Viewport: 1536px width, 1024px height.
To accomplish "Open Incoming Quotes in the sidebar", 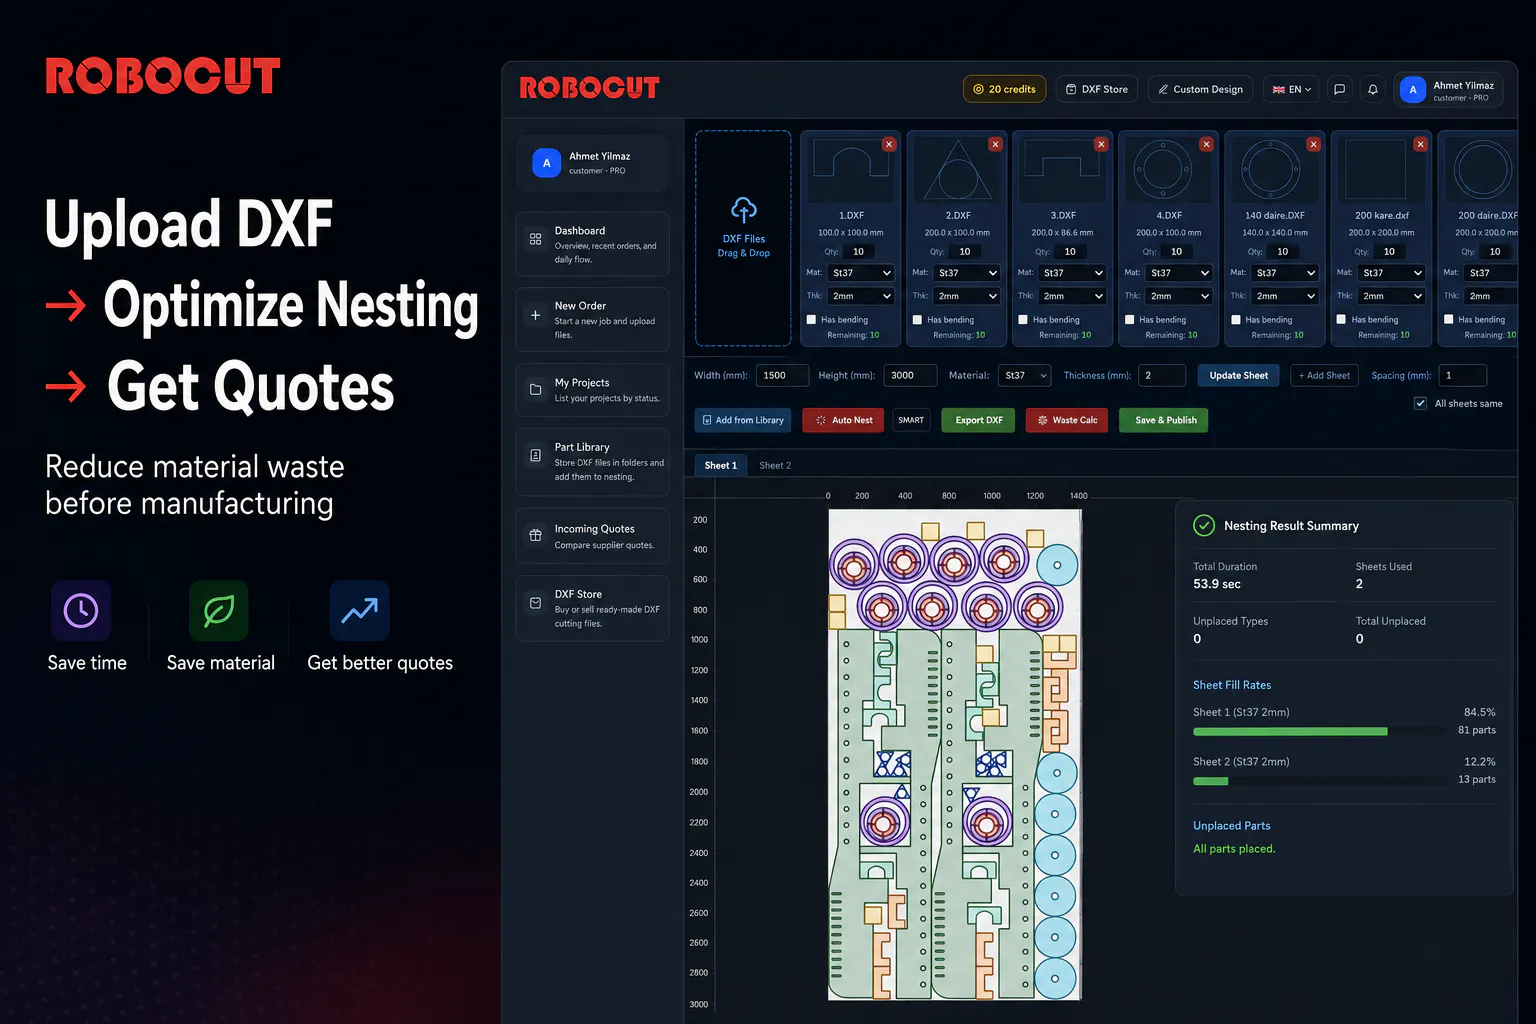I will point(592,536).
